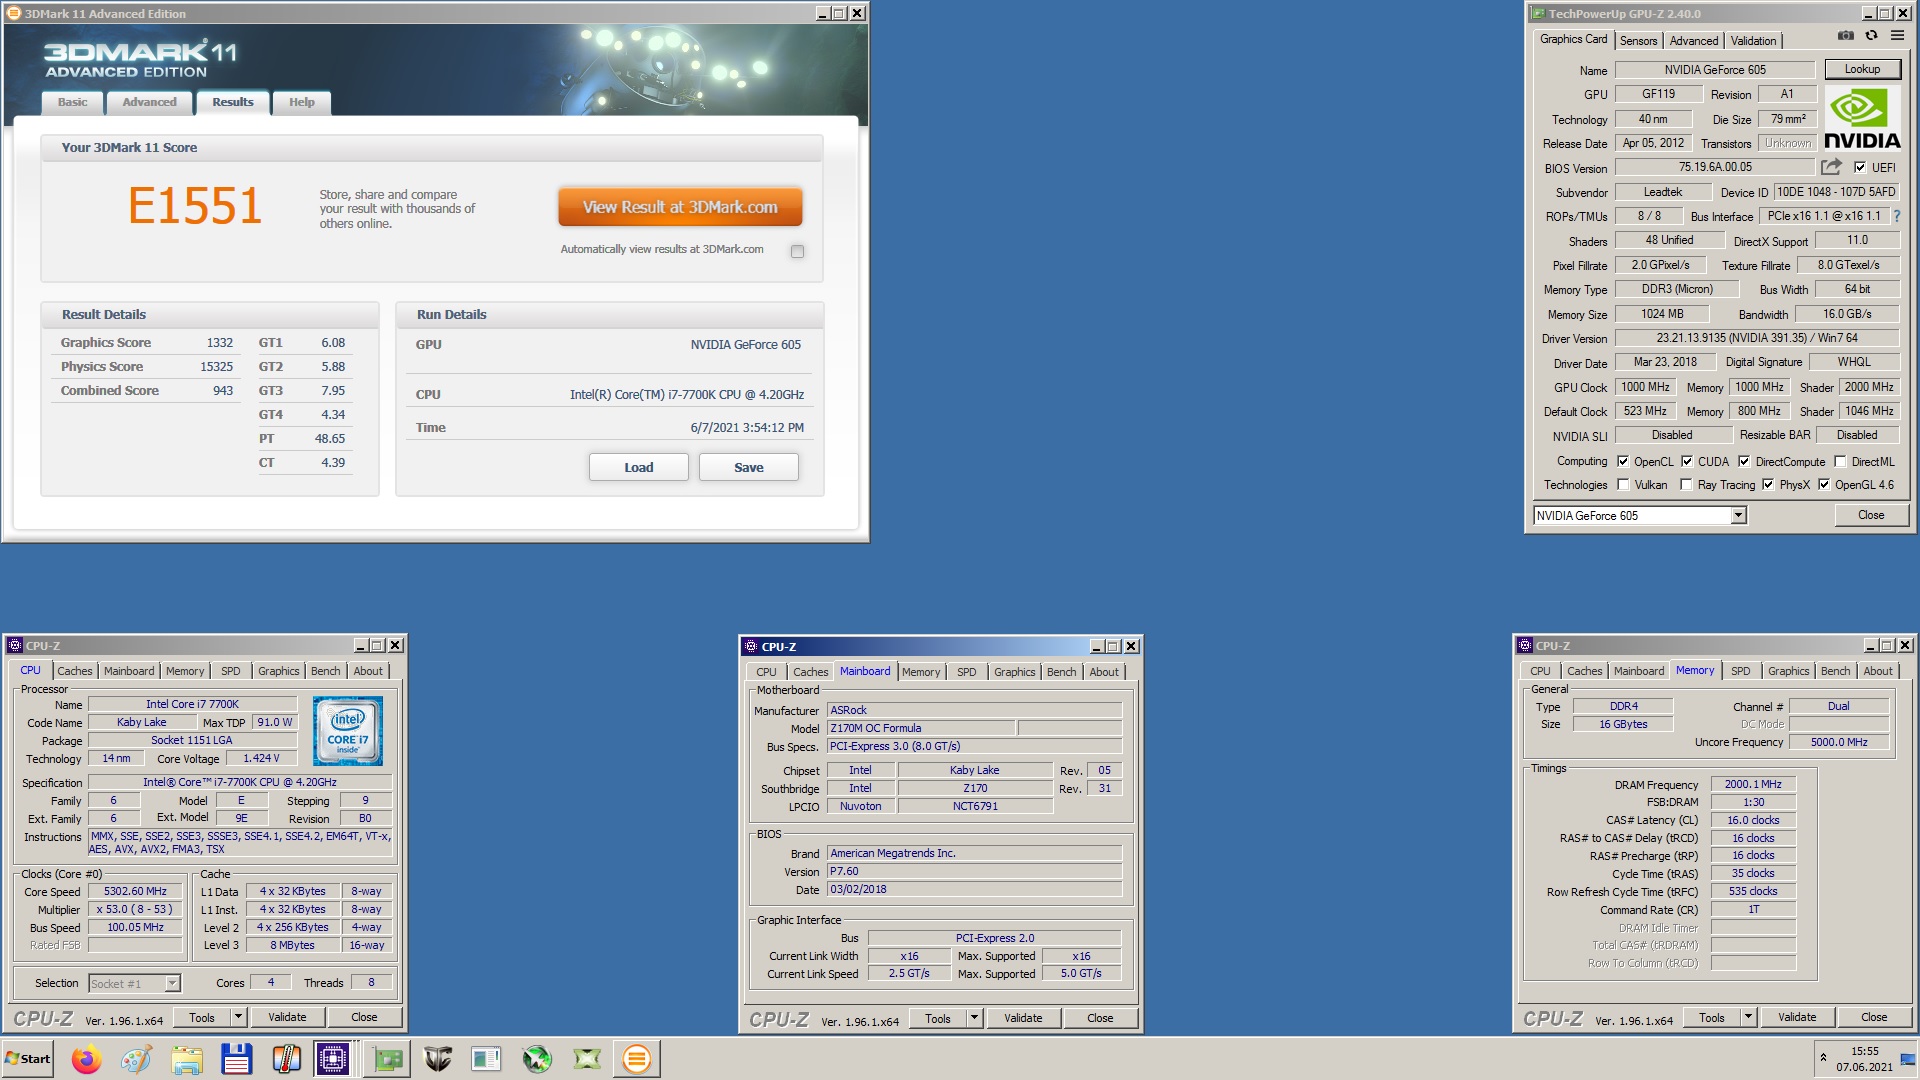Viewport: 1920px width, 1080px height.
Task: Click the metallic shield taskbar icon
Action: point(437,1058)
